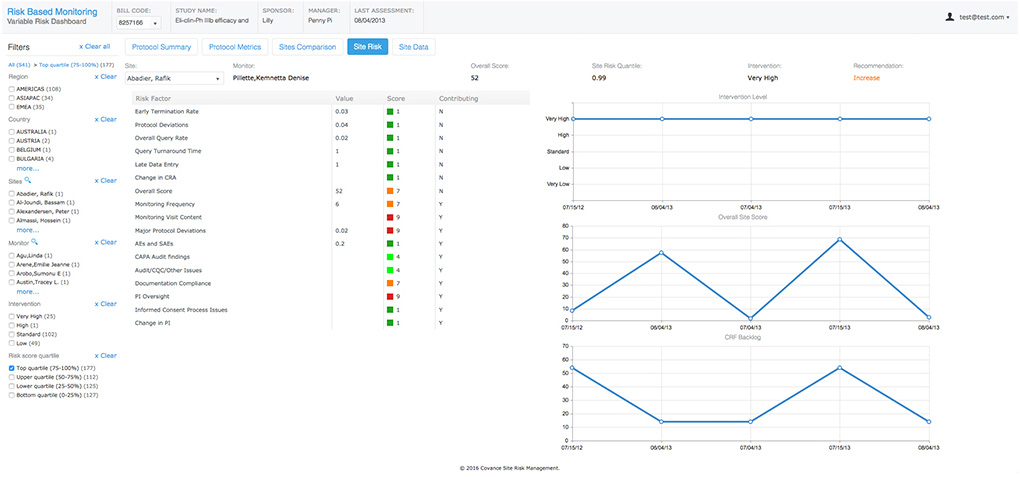Click the light green swatch for CAPA Audit findings

[390, 257]
